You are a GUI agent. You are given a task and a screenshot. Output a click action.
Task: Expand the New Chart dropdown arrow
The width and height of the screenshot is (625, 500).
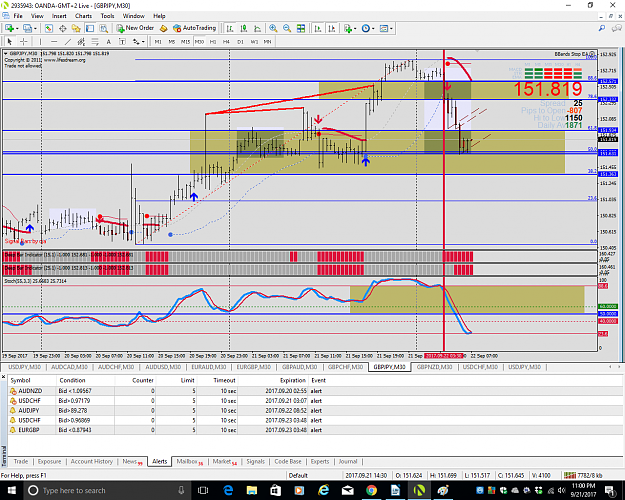tap(17, 29)
